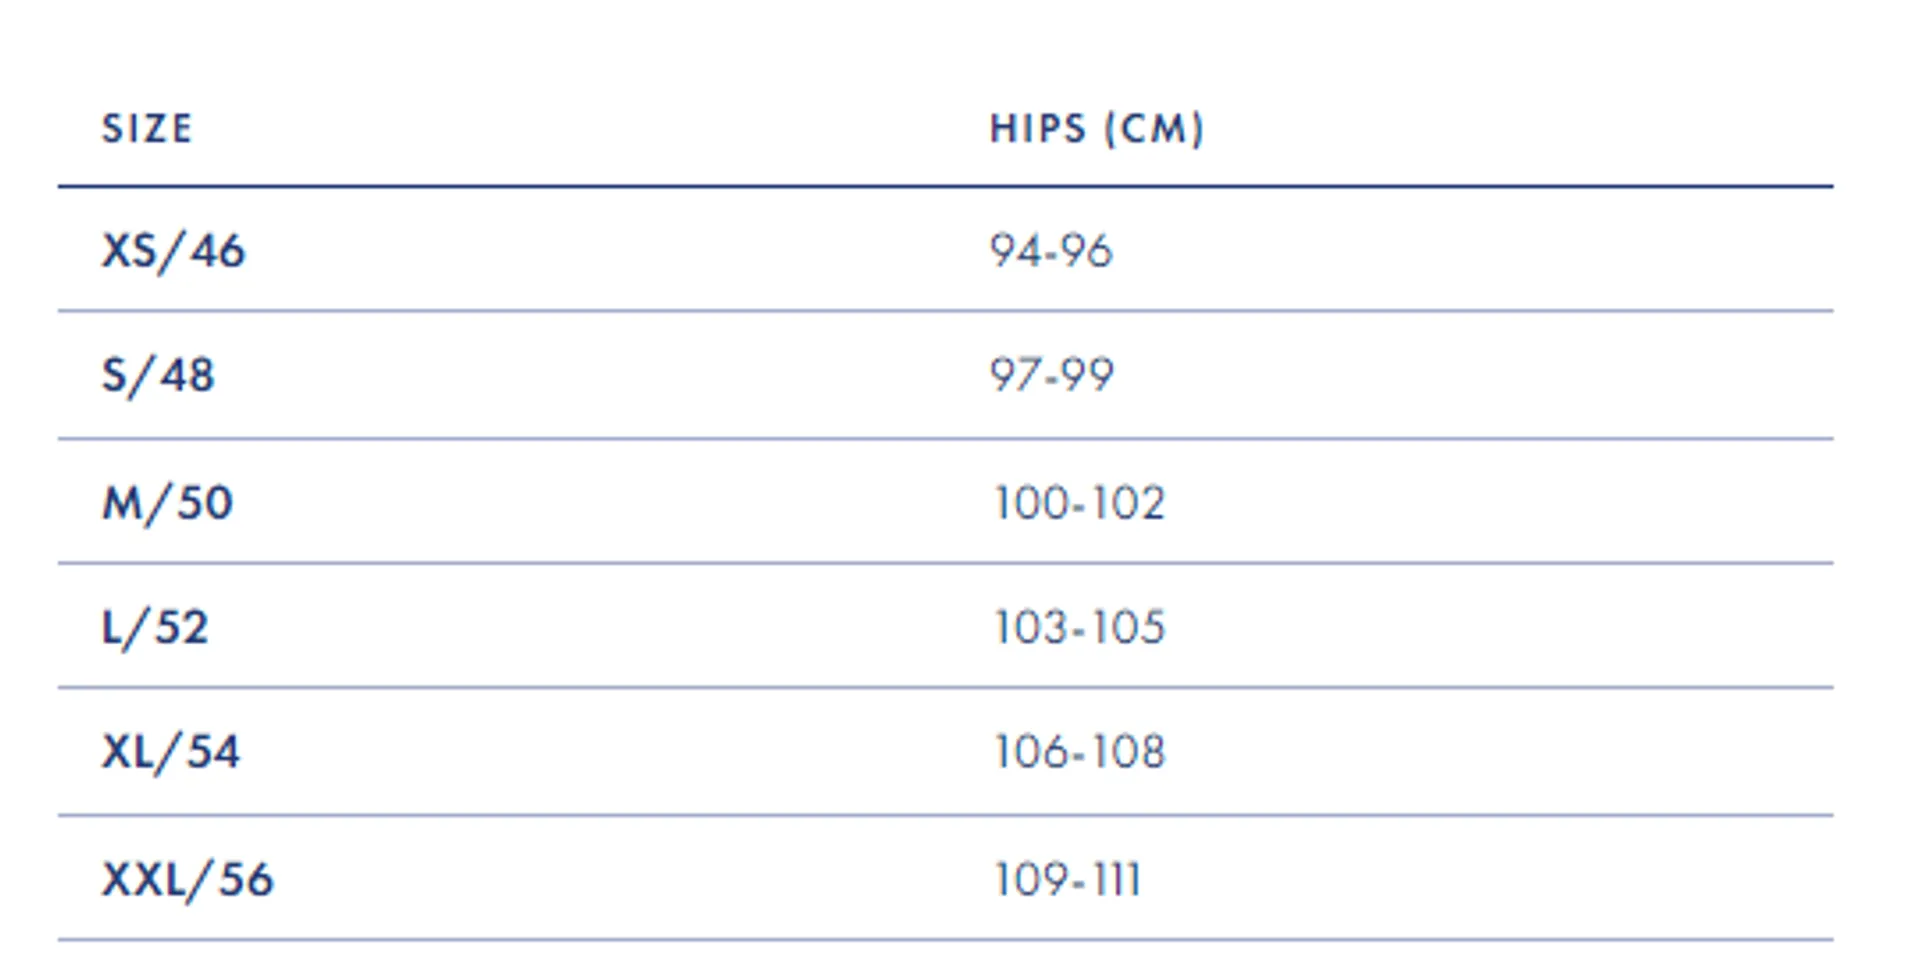This screenshot has height=977, width=1920.
Task: Click the 97-99 hips measurement
Action: (x=1052, y=376)
